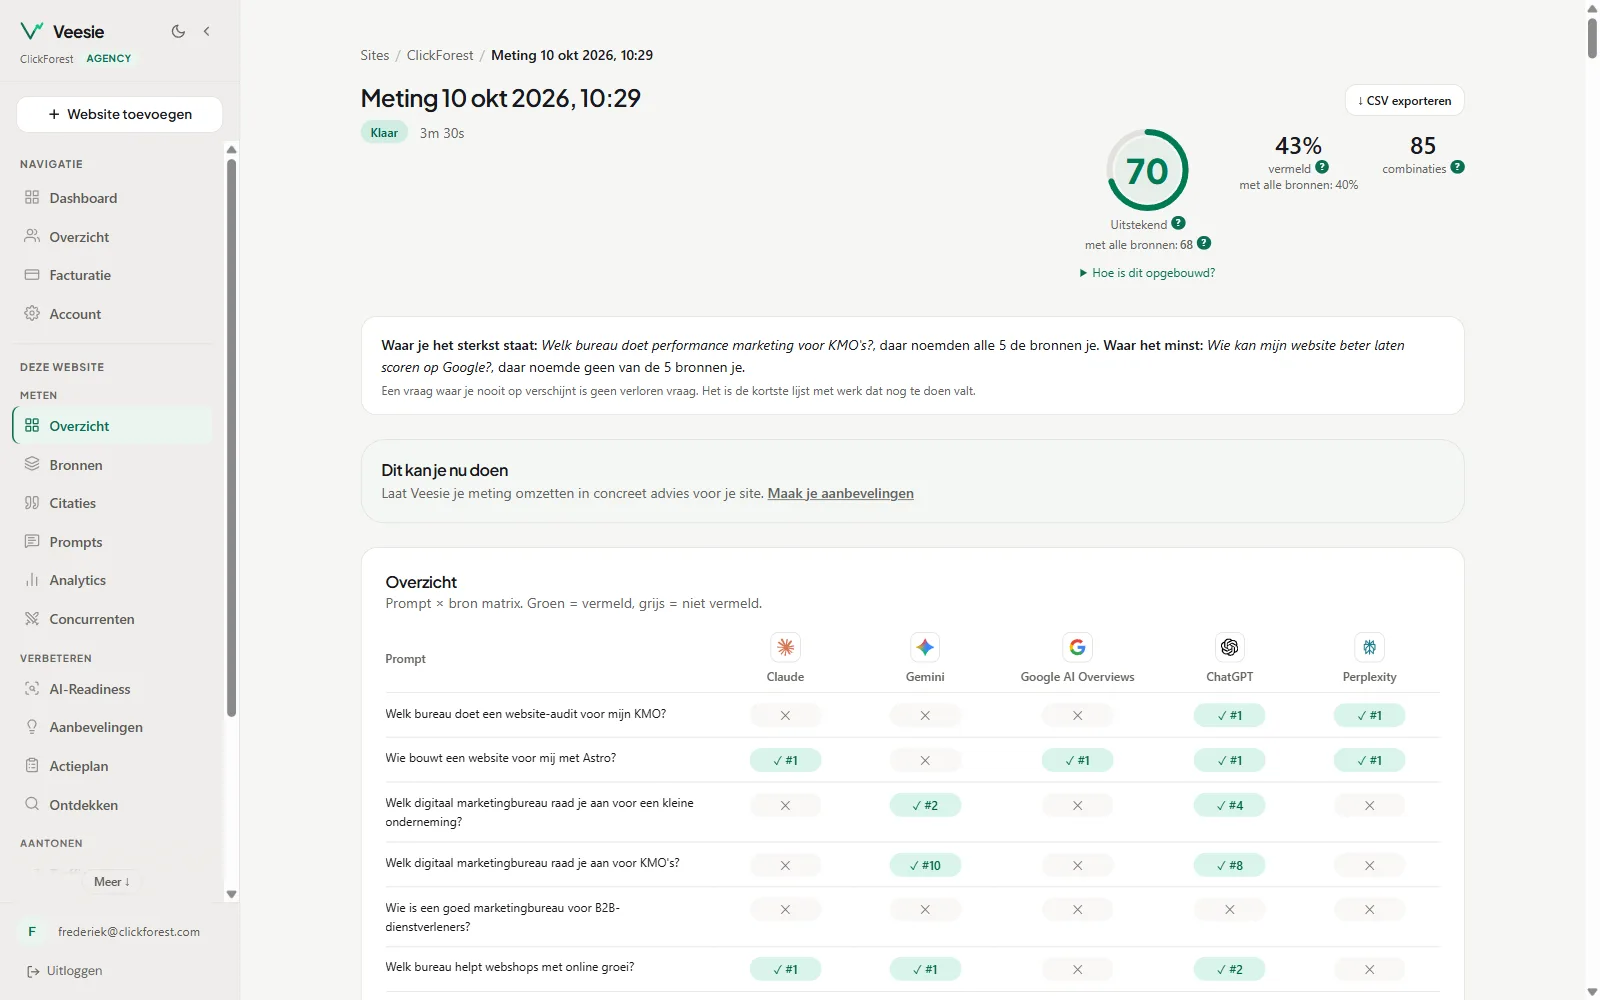
Task: Click the Perplexity column icon
Action: [1370, 647]
